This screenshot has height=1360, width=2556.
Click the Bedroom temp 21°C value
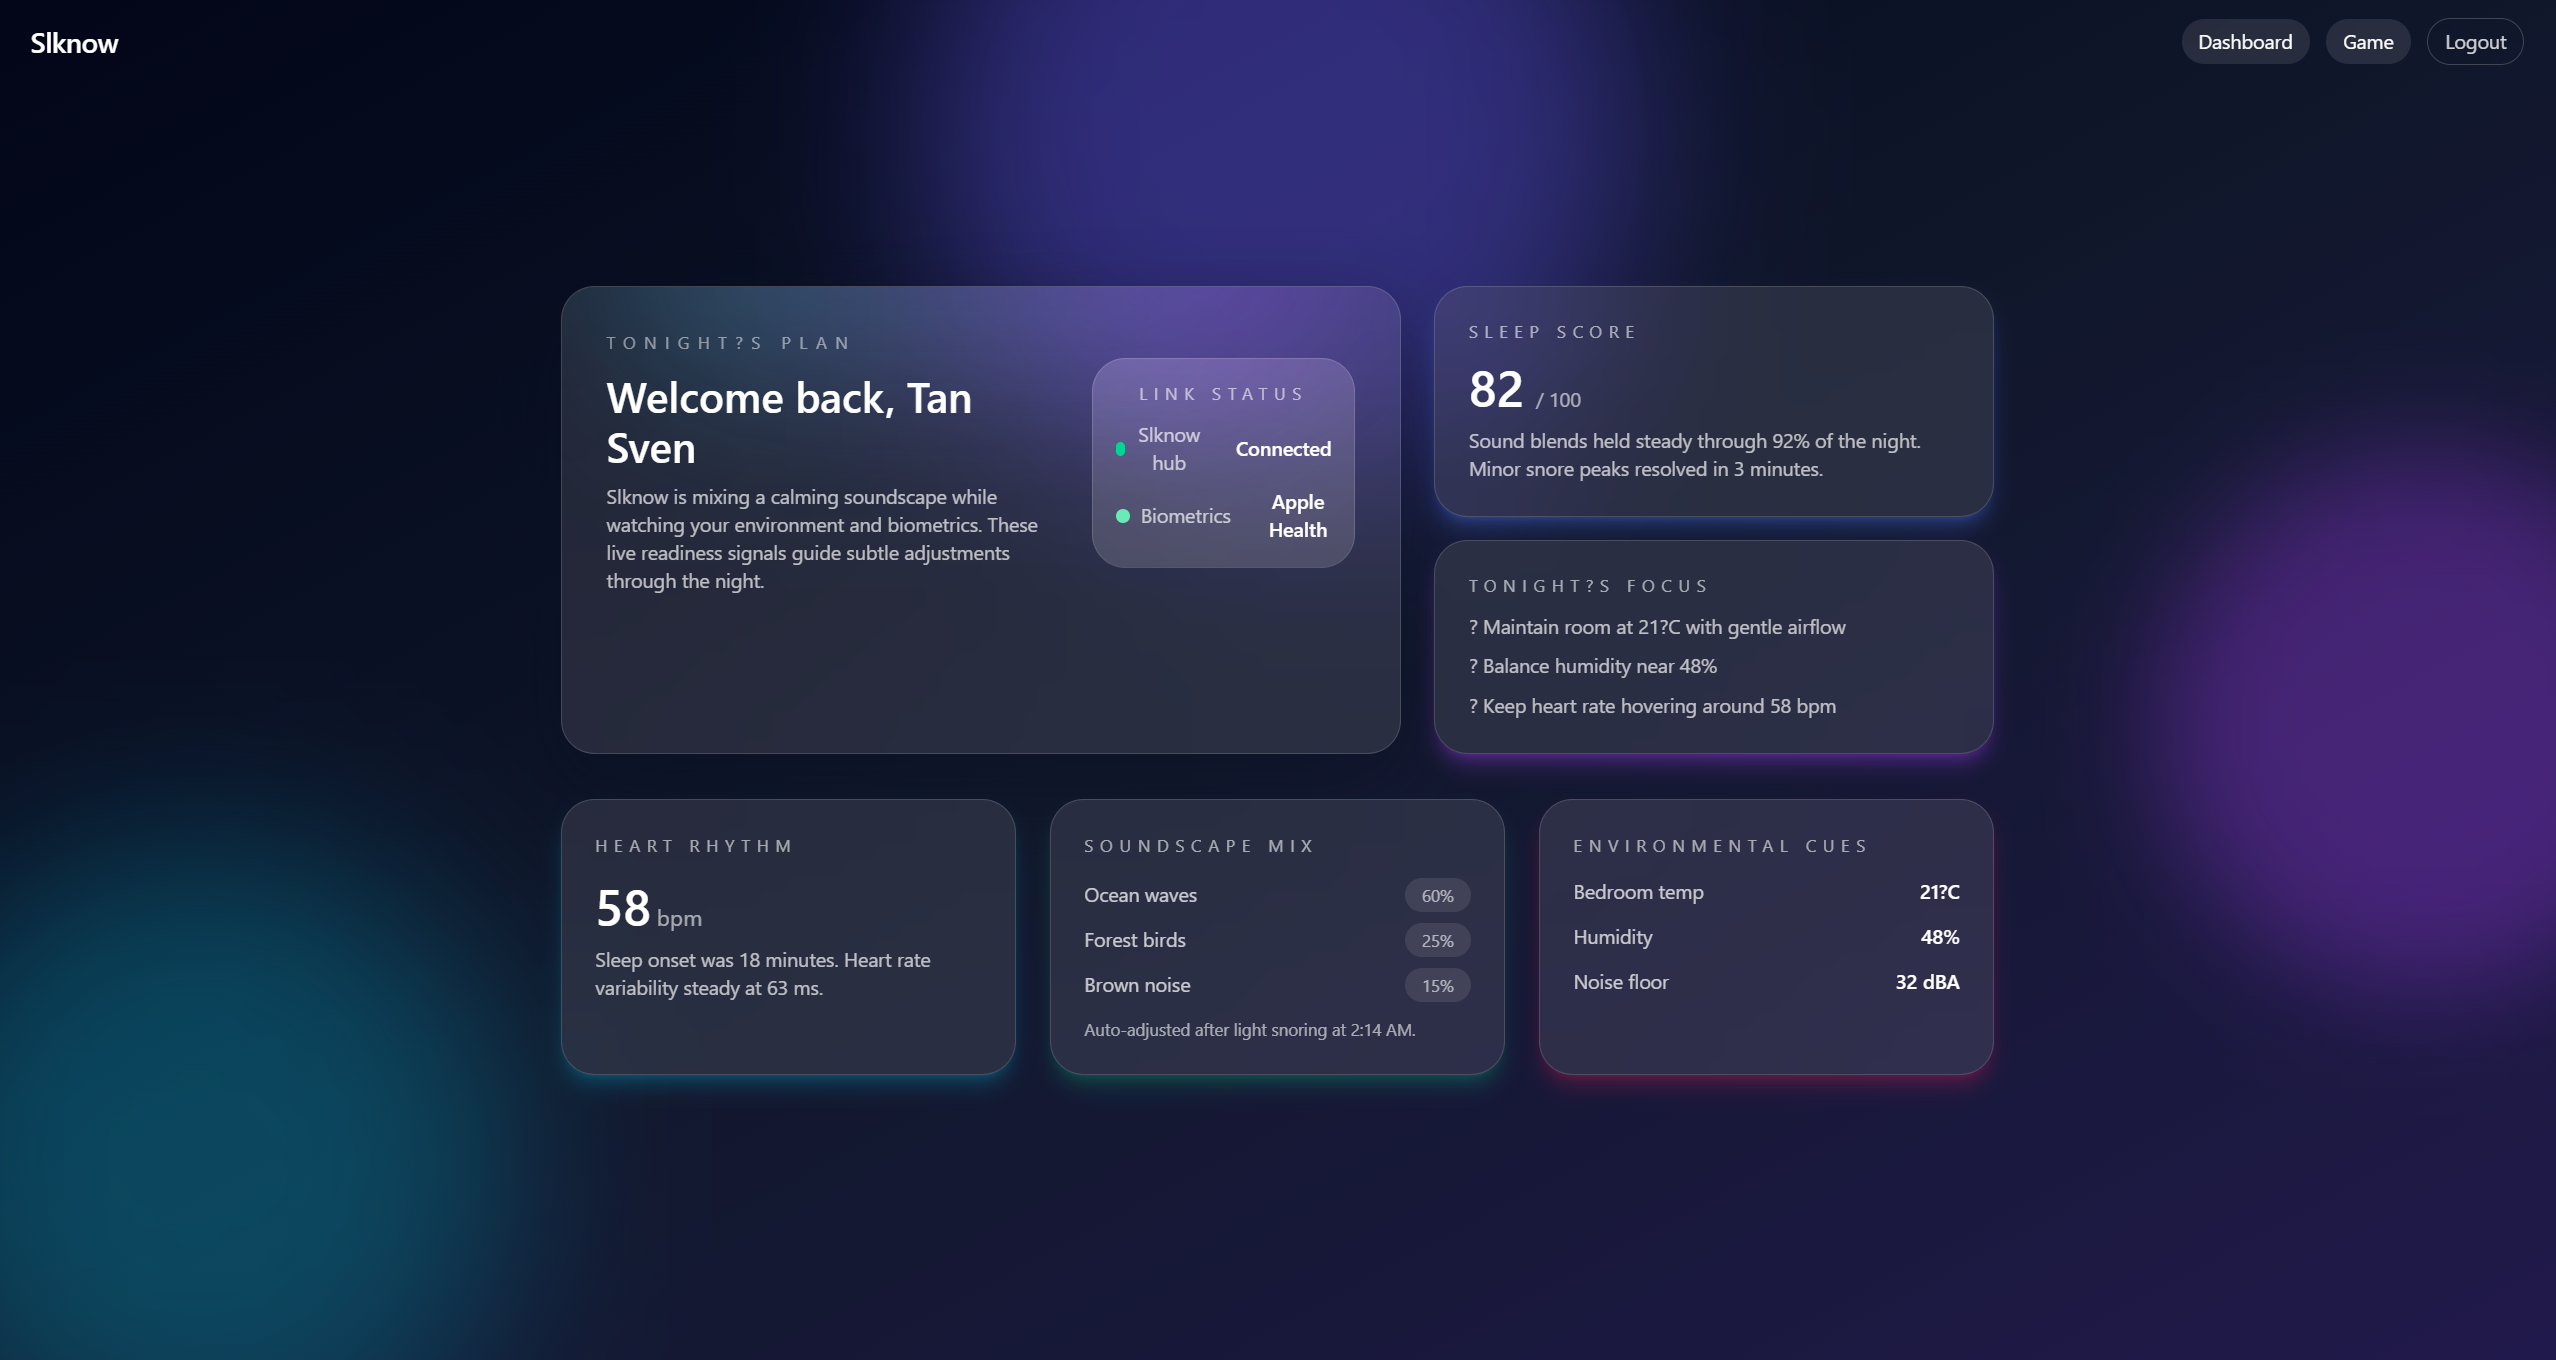click(1938, 892)
